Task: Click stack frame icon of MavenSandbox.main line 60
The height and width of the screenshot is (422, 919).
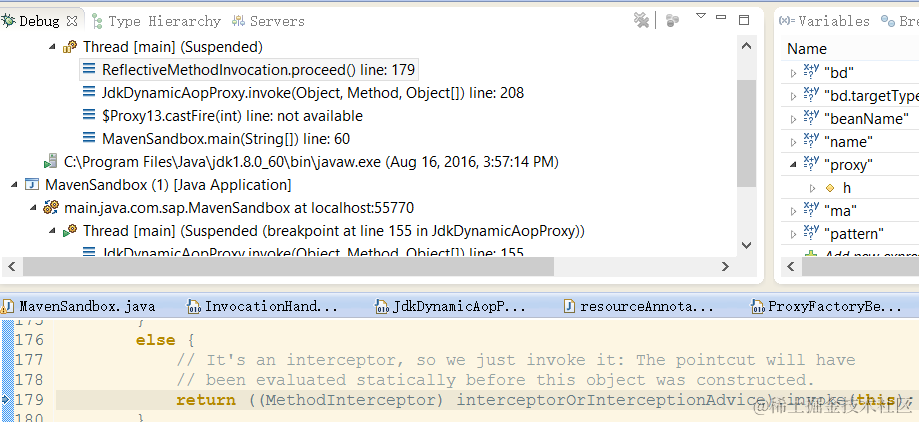Action: click(x=89, y=138)
